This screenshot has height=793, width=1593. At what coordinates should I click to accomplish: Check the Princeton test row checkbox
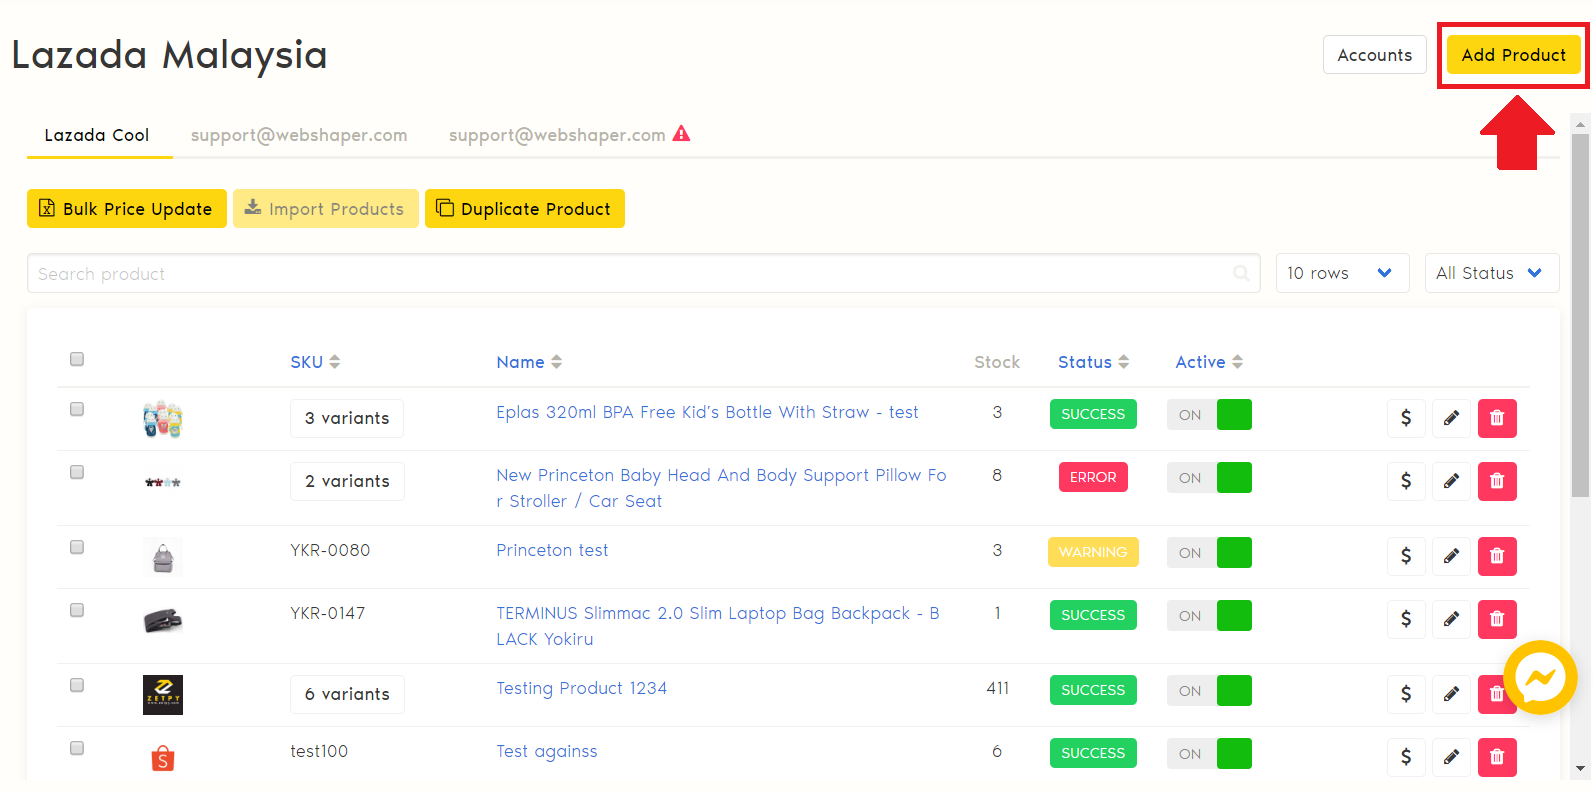tap(77, 547)
